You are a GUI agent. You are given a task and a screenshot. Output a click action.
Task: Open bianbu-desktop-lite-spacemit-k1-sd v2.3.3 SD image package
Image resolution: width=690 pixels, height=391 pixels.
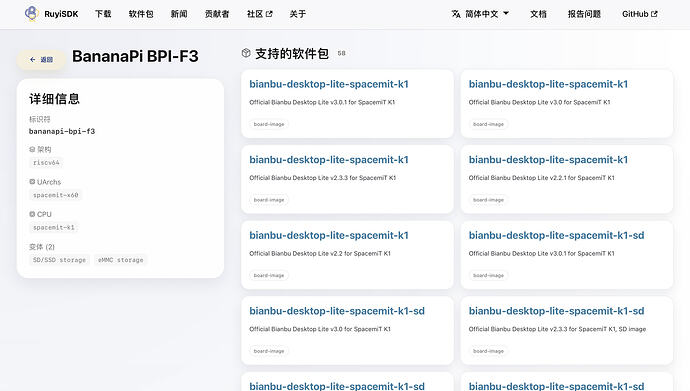(556, 311)
